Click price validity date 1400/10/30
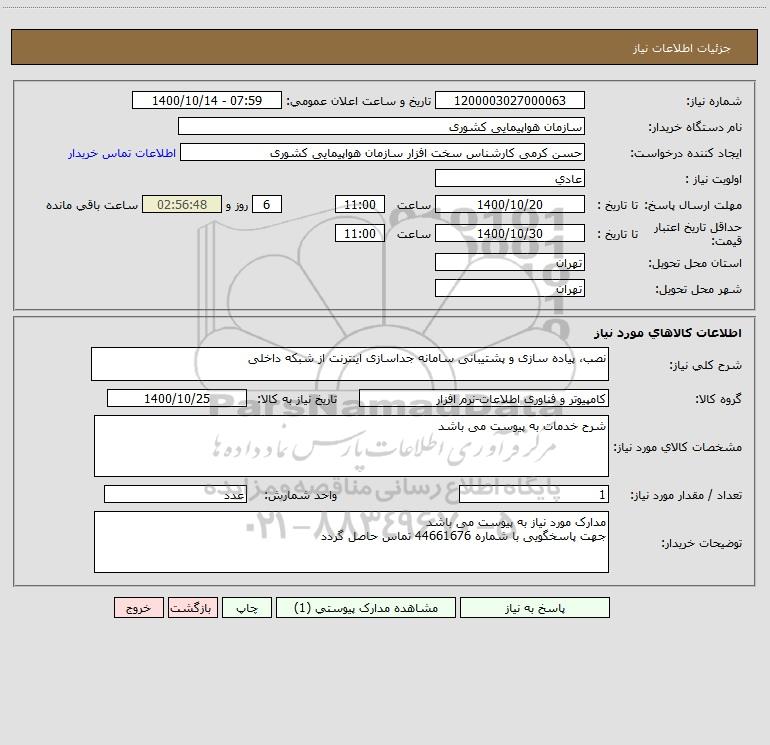Screen dimensions: 770x745 [x=510, y=233]
